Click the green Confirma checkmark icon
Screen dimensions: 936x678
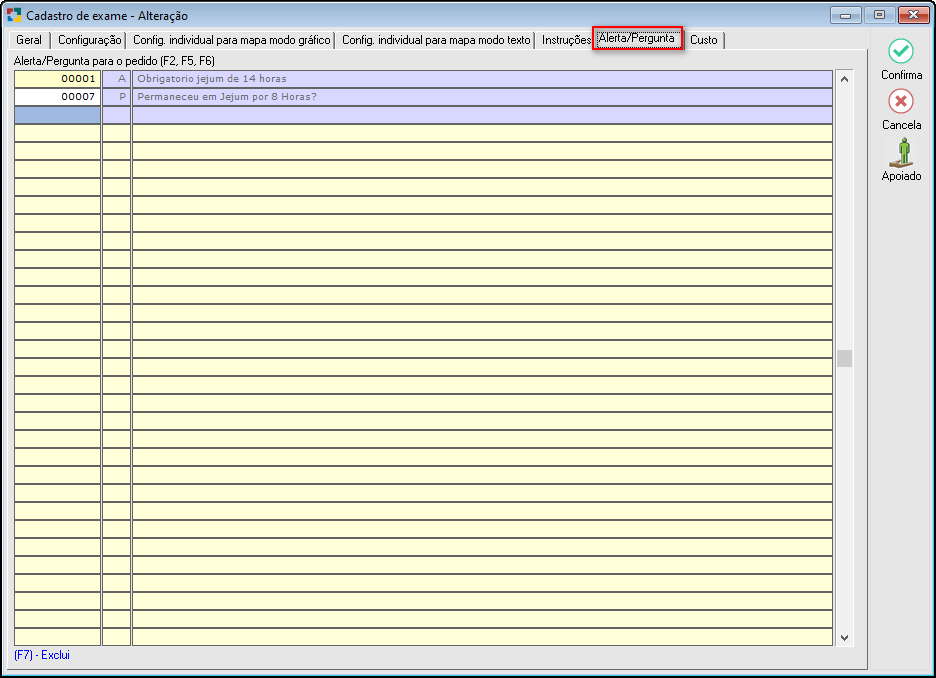pyautogui.click(x=900, y=52)
